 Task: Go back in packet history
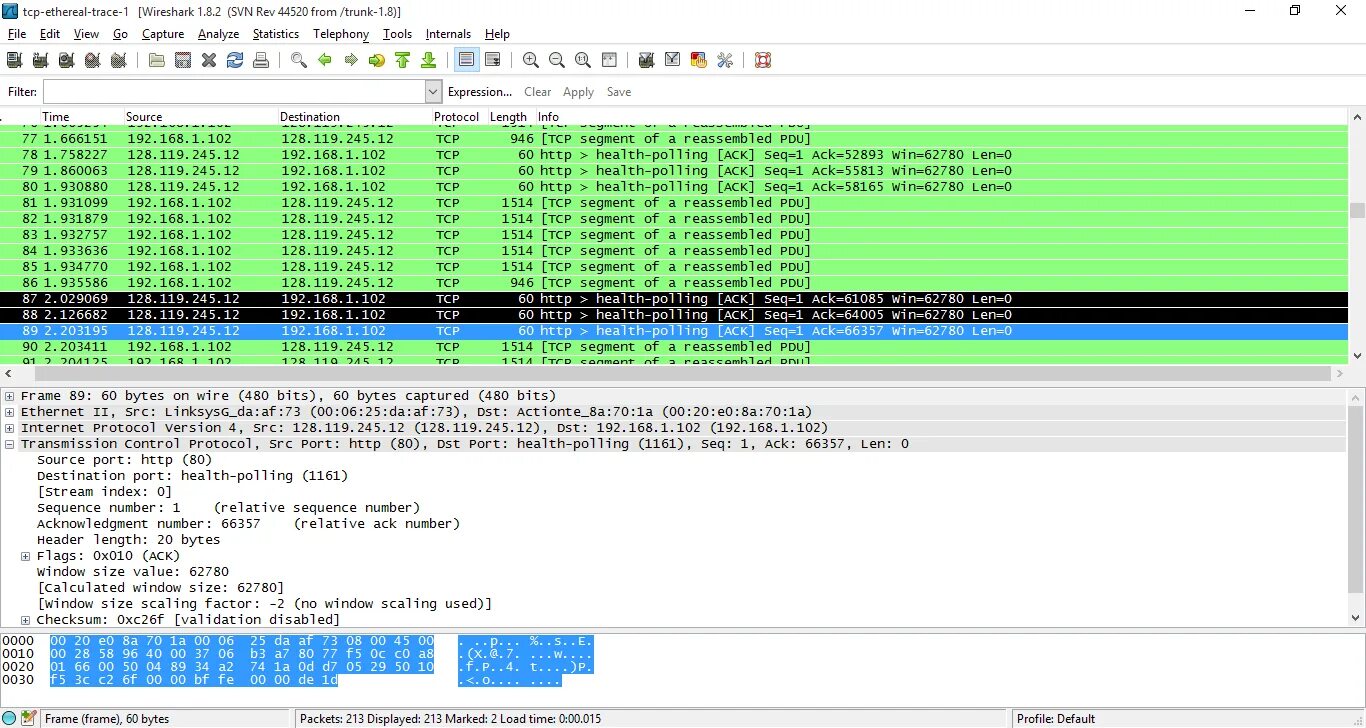[x=325, y=60]
